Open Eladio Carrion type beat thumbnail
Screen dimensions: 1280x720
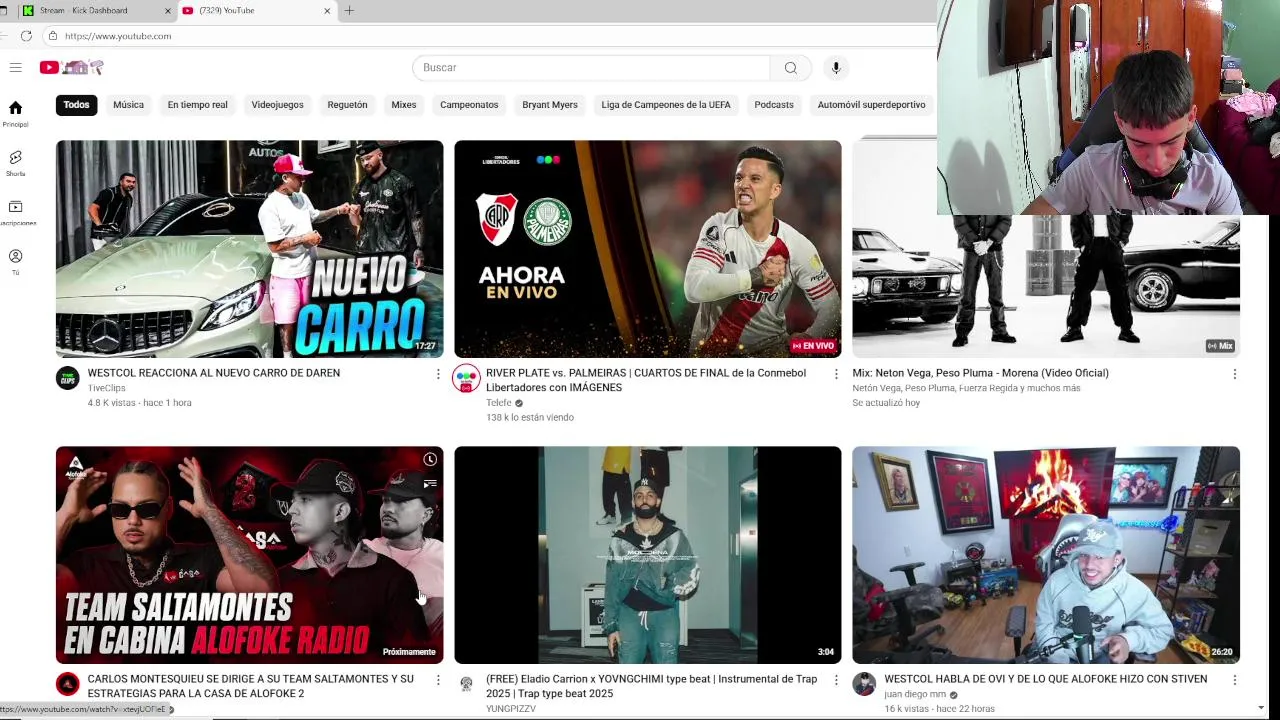(648, 555)
